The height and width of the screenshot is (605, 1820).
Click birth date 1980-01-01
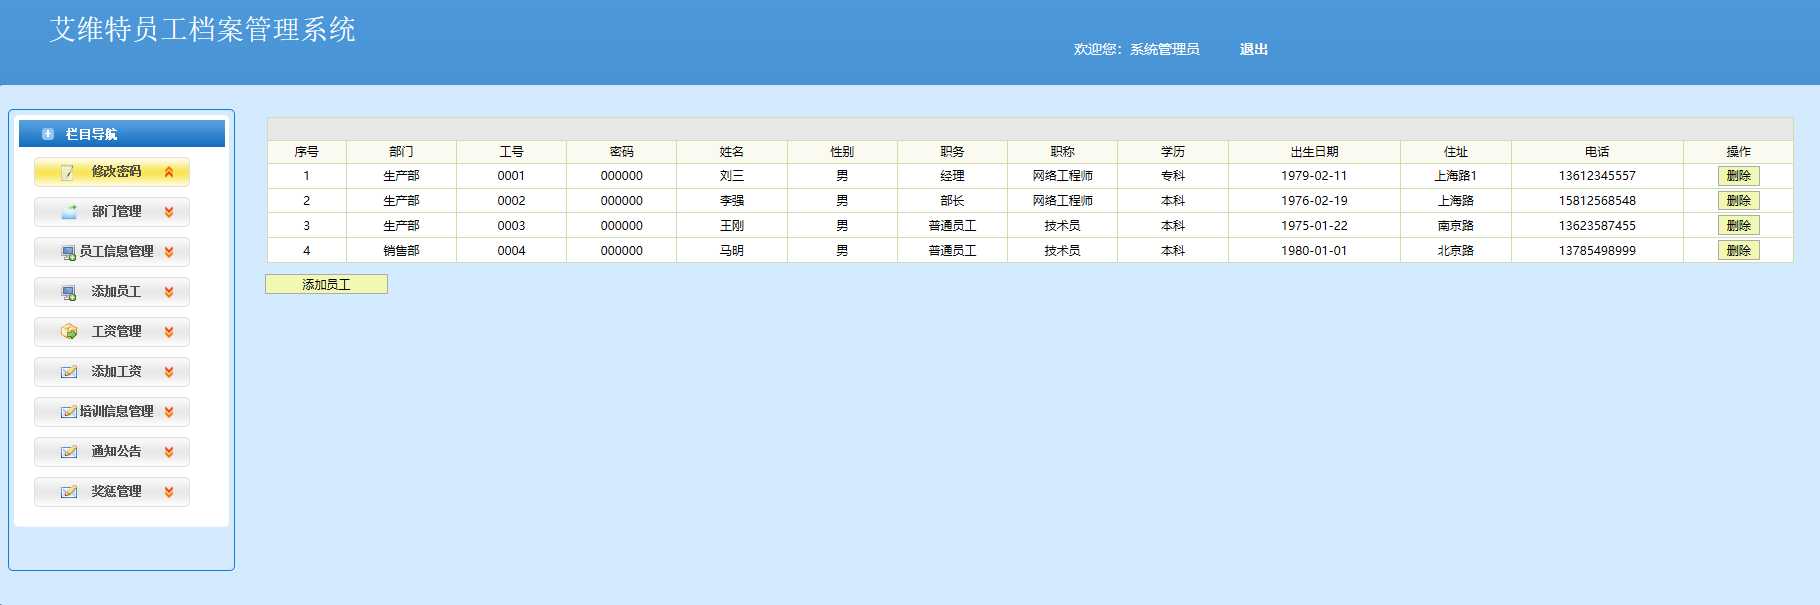click(1314, 251)
